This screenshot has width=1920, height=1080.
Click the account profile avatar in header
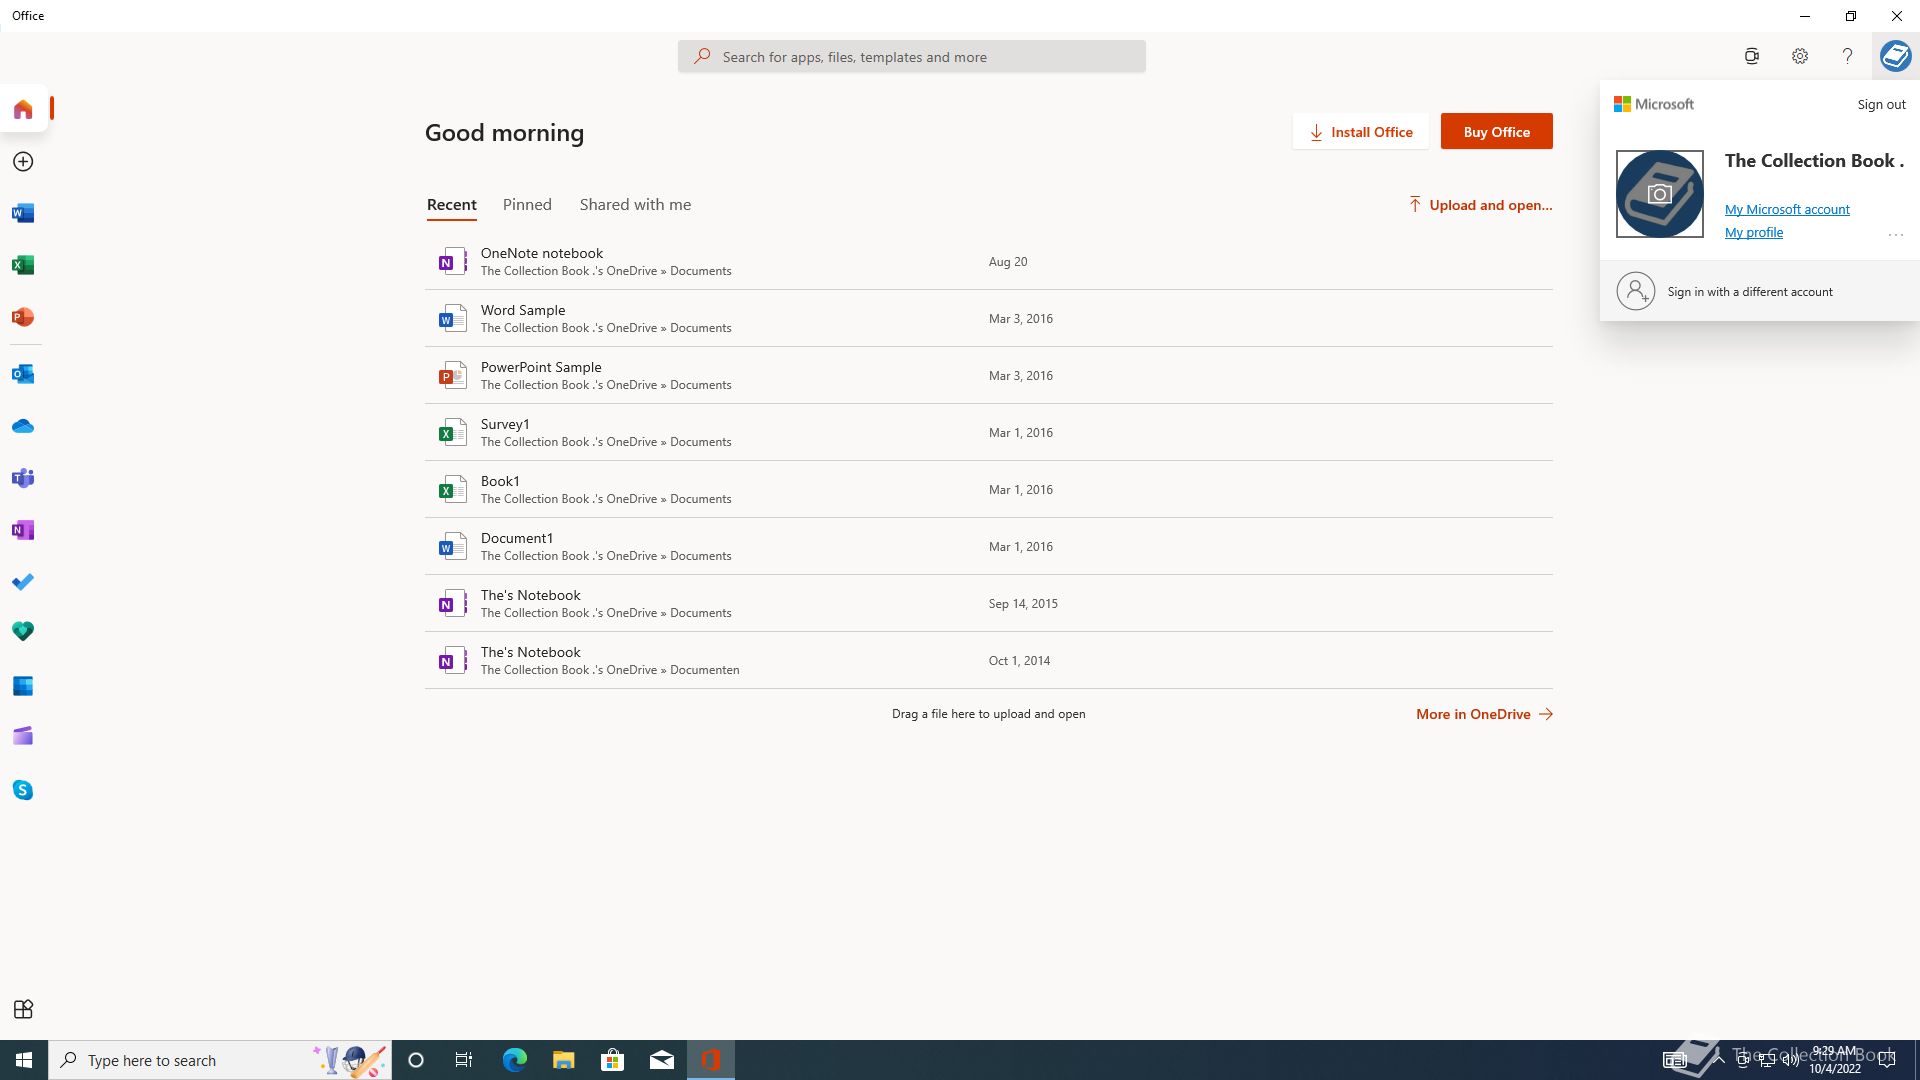1895,56
